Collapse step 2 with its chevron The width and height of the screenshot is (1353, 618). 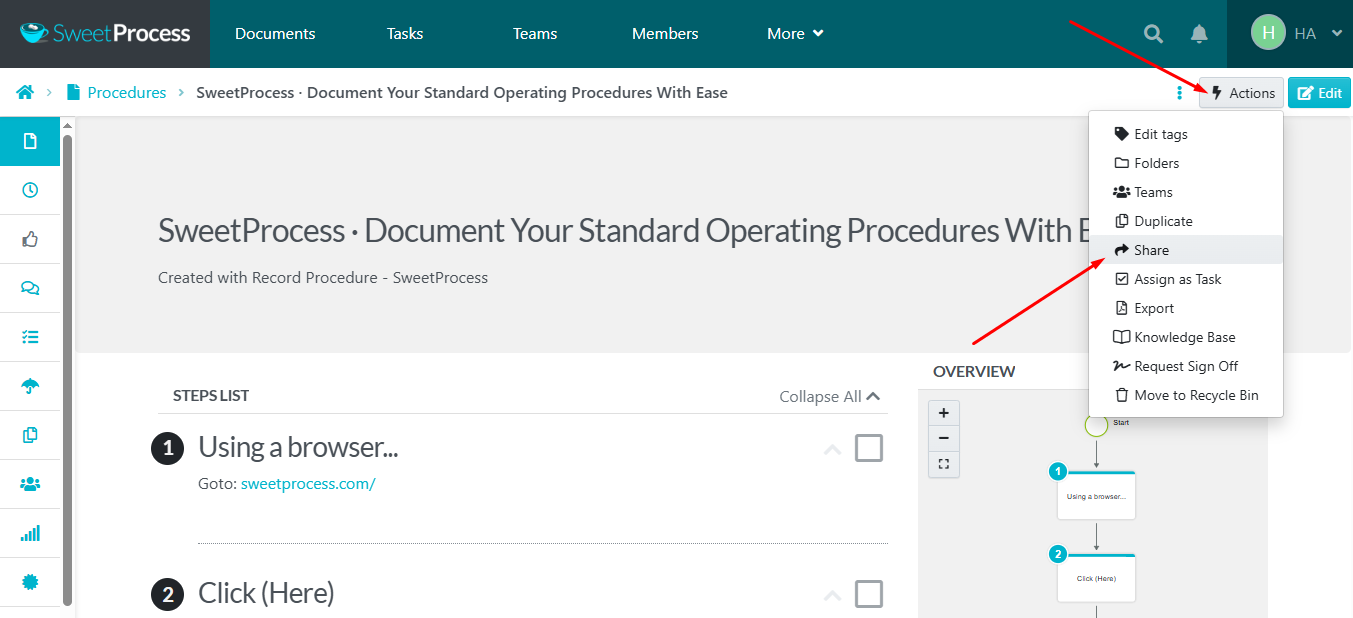click(x=832, y=596)
